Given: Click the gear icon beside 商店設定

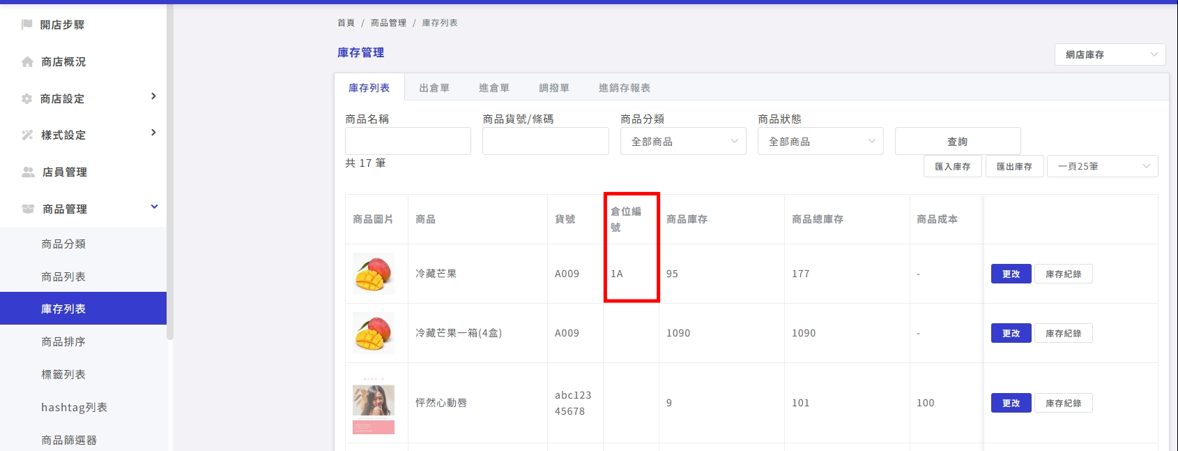Looking at the screenshot, I should [27, 98].
